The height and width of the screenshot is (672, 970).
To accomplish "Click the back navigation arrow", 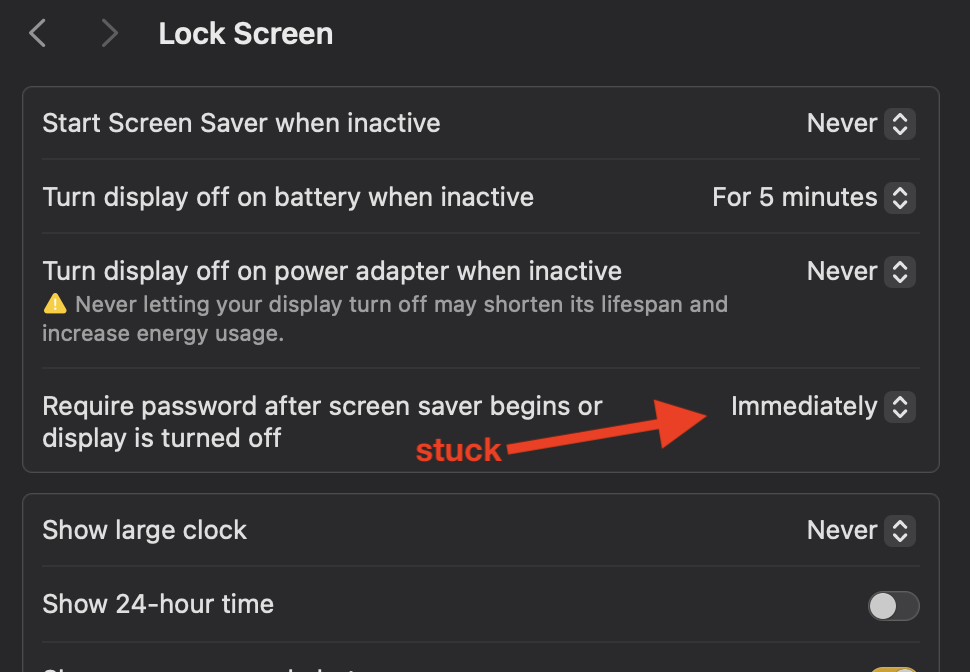I will (36, 32).
